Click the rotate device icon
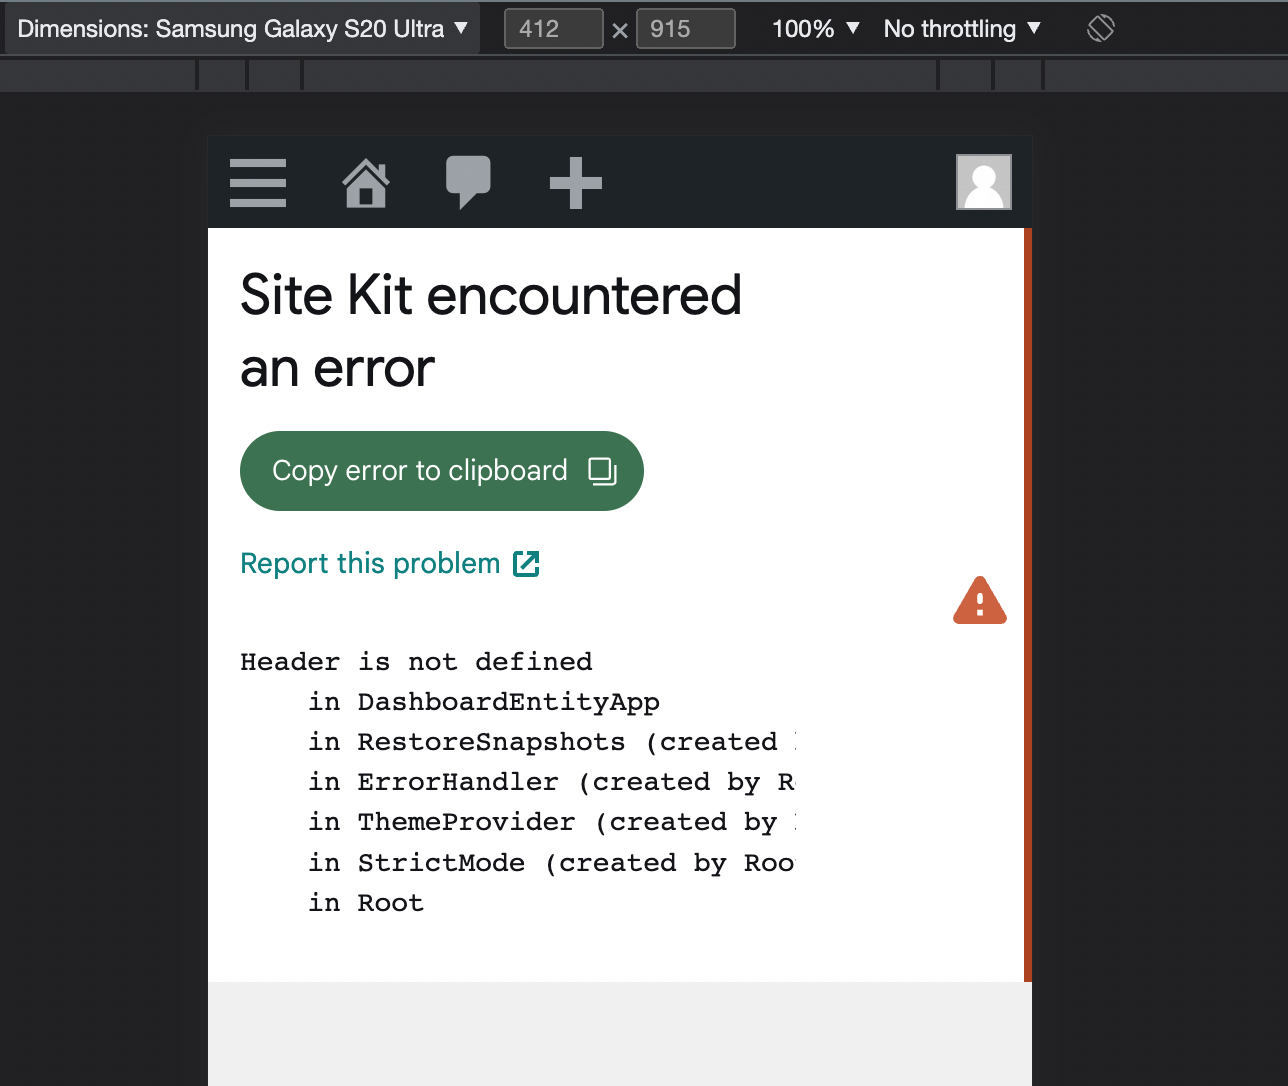This screenshot has height=1086, width=1288. 1100,28
